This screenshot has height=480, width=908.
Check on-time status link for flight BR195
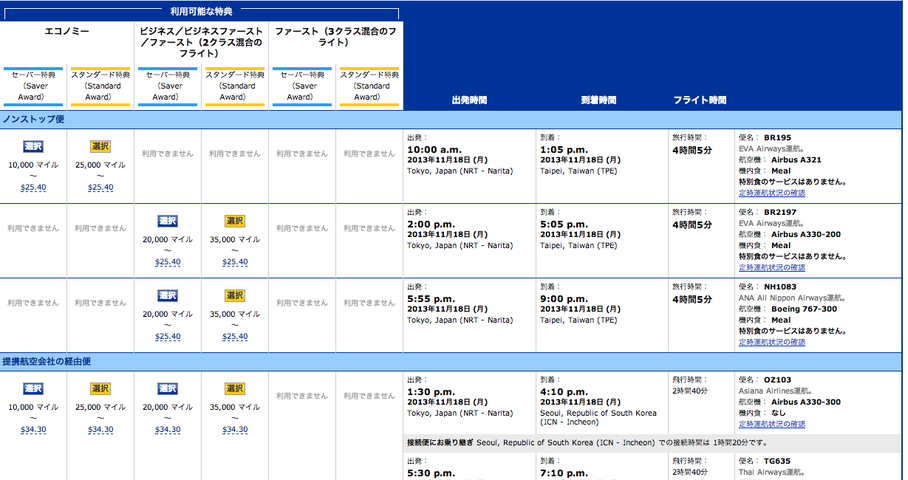(772, 193)
